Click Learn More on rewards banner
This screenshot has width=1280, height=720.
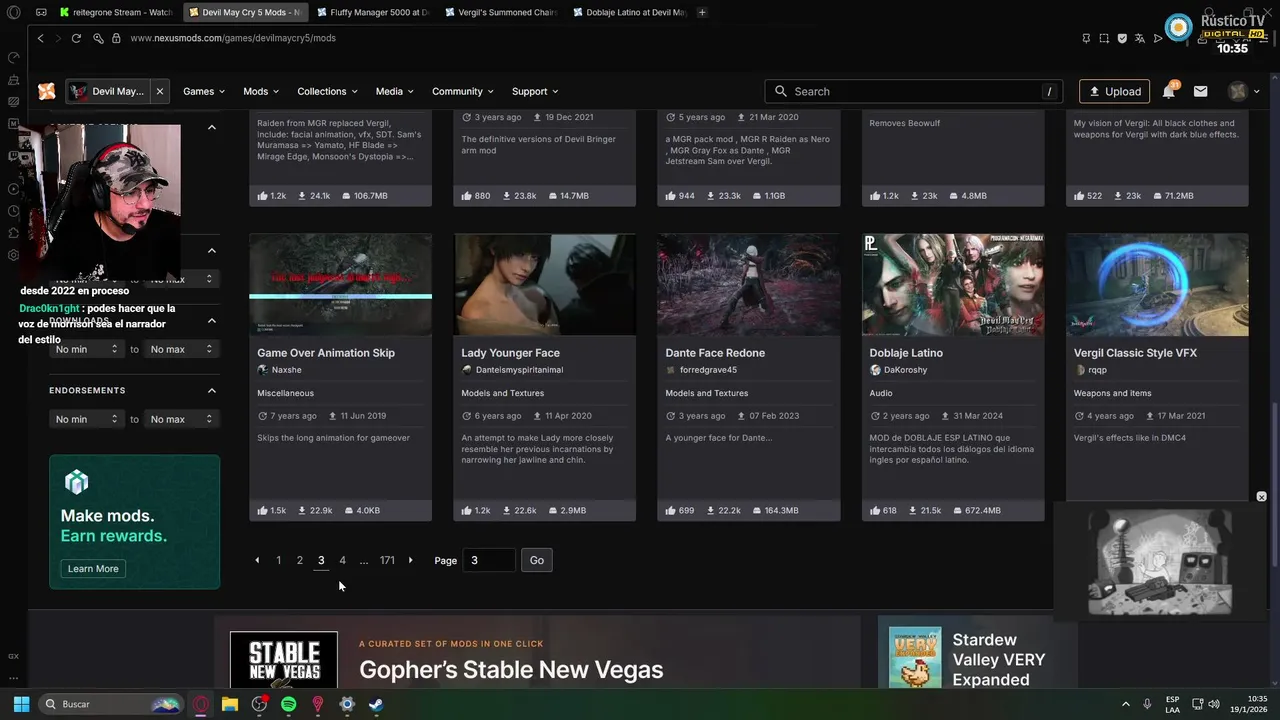pyautogui.click(x=93, y=568)
